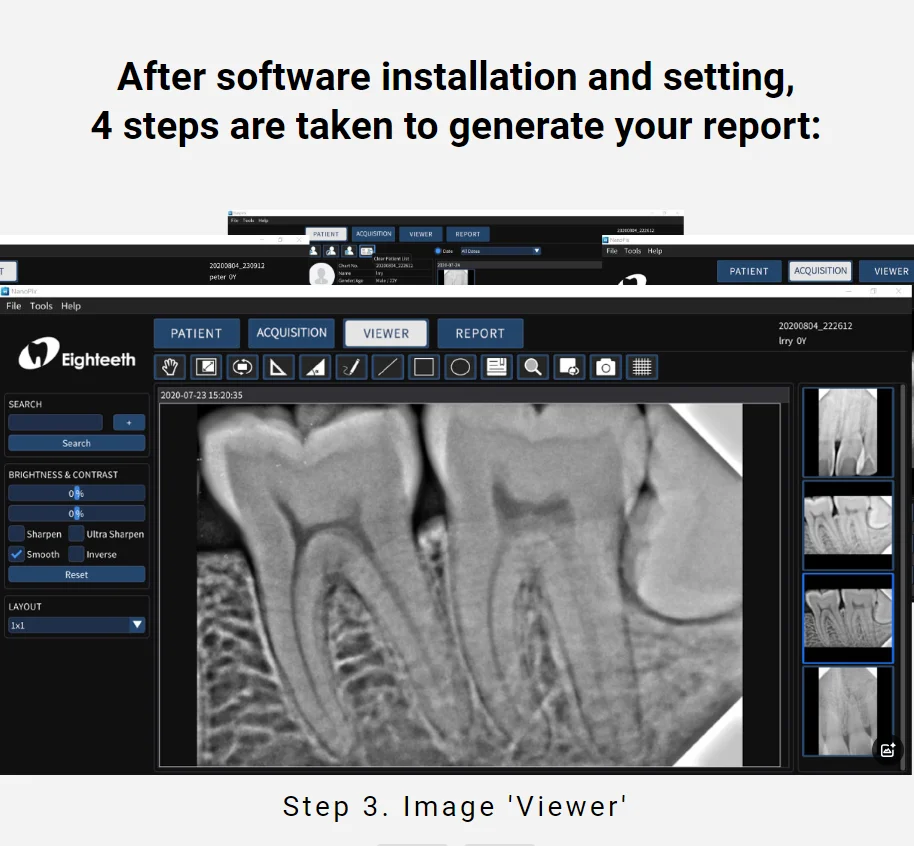Select the Date radio button in back window

(438, 251)
